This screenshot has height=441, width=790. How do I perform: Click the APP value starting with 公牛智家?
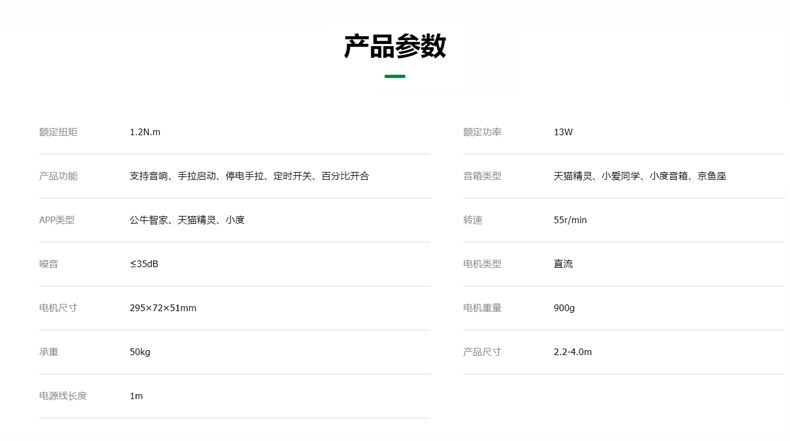coord(187,220)
